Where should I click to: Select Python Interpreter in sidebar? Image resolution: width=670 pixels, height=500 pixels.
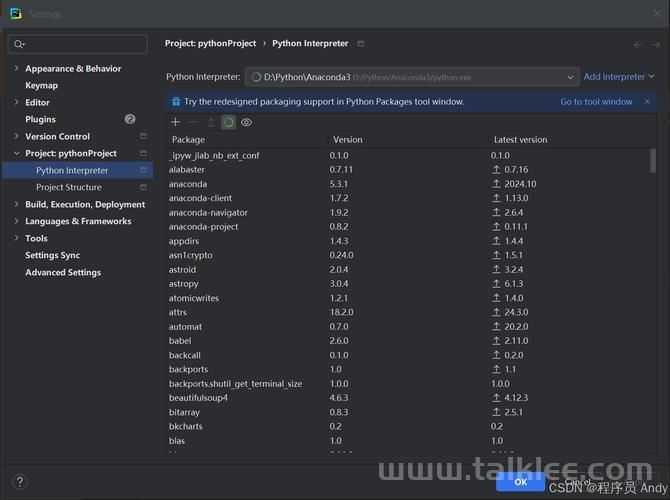pos(77,170)
